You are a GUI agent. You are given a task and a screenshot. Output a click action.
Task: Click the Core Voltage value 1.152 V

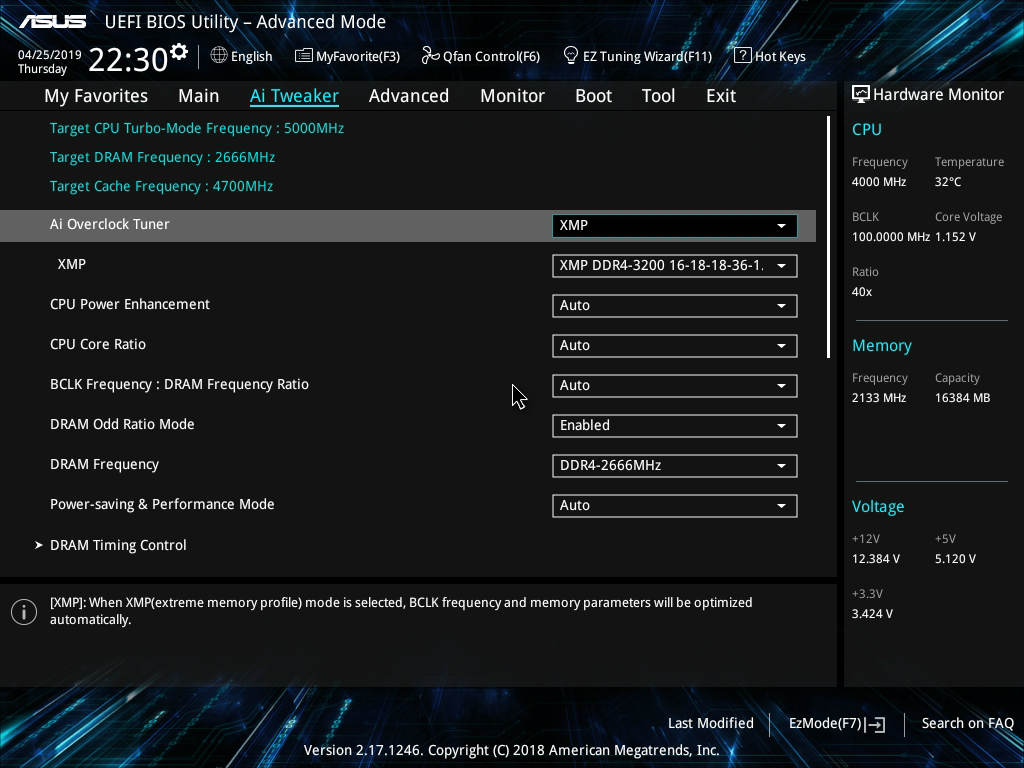(x=955, y=237)
